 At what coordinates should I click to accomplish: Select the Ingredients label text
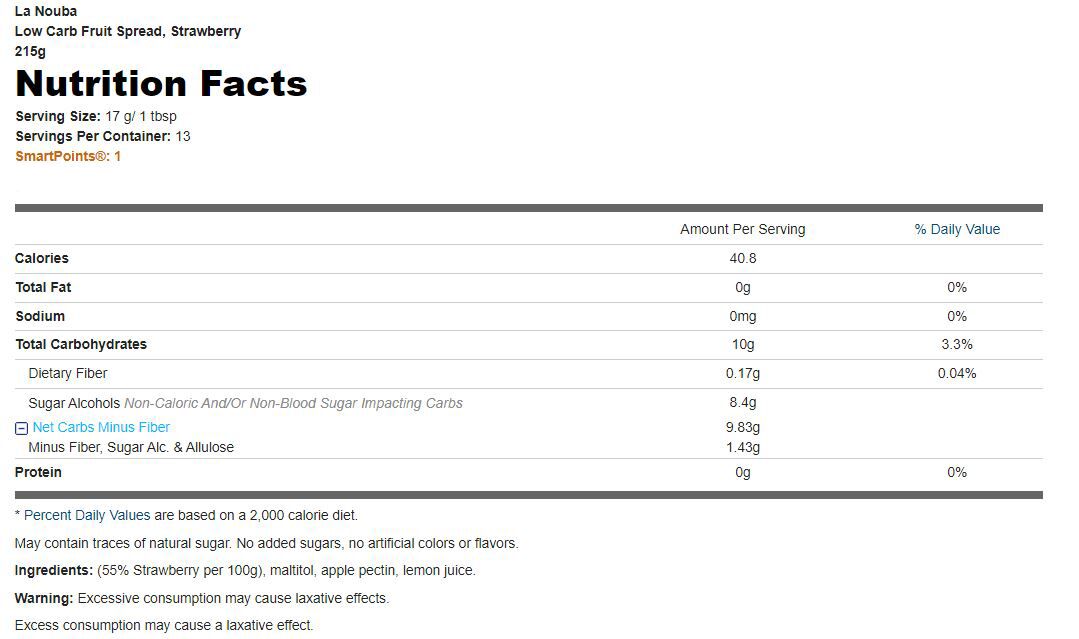54,570
